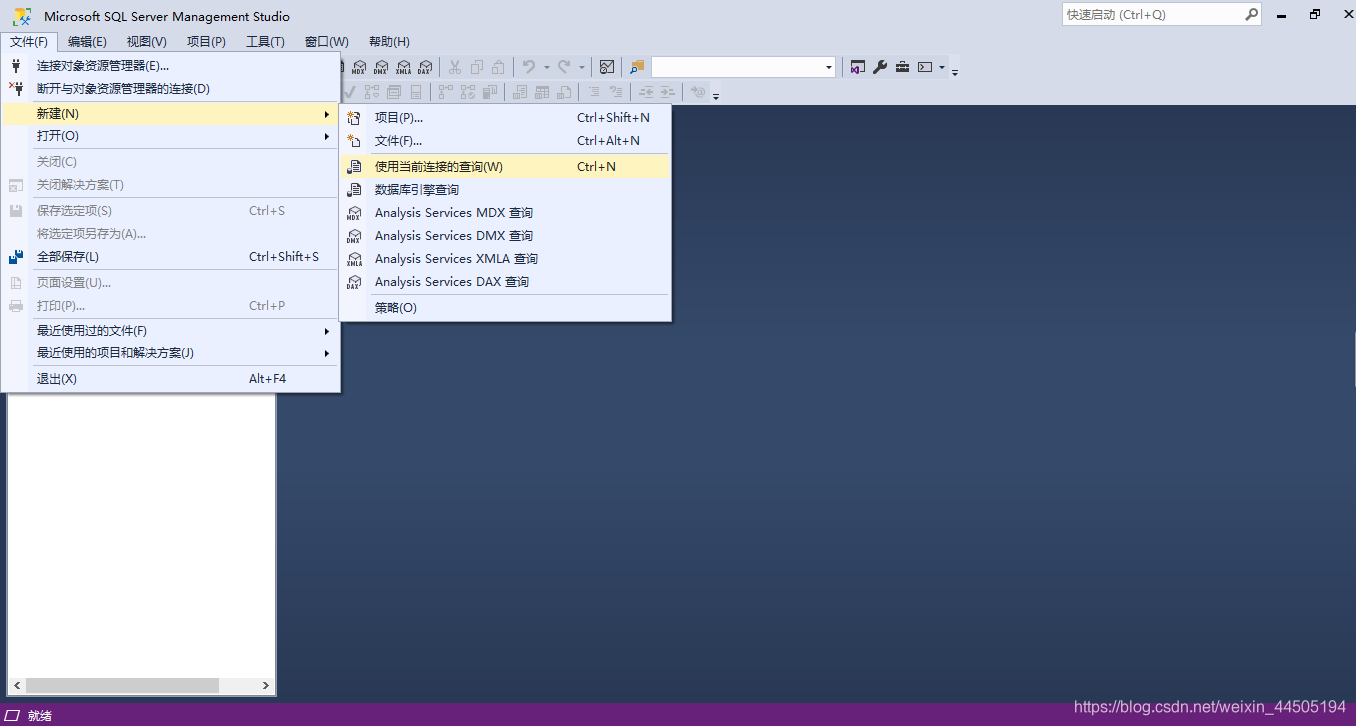Screen dimensions: 1356x726
Task: Click the Paste toolbar icon
Action: (x=498, y=67)
